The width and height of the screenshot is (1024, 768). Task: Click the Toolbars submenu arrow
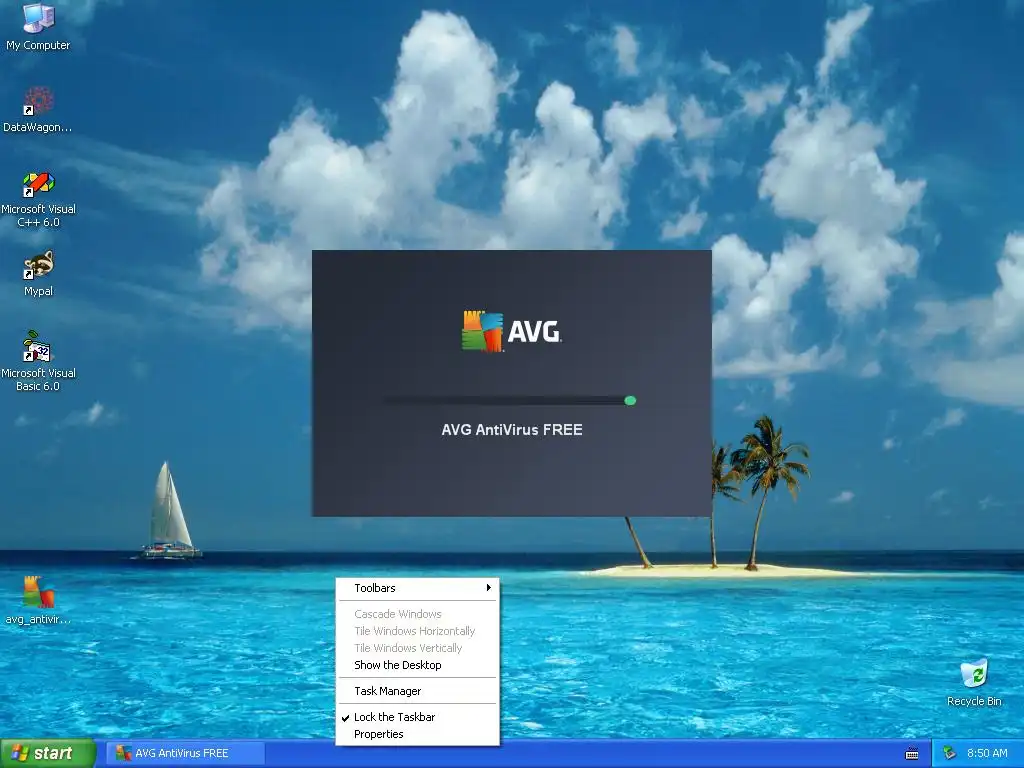(488, 588)
